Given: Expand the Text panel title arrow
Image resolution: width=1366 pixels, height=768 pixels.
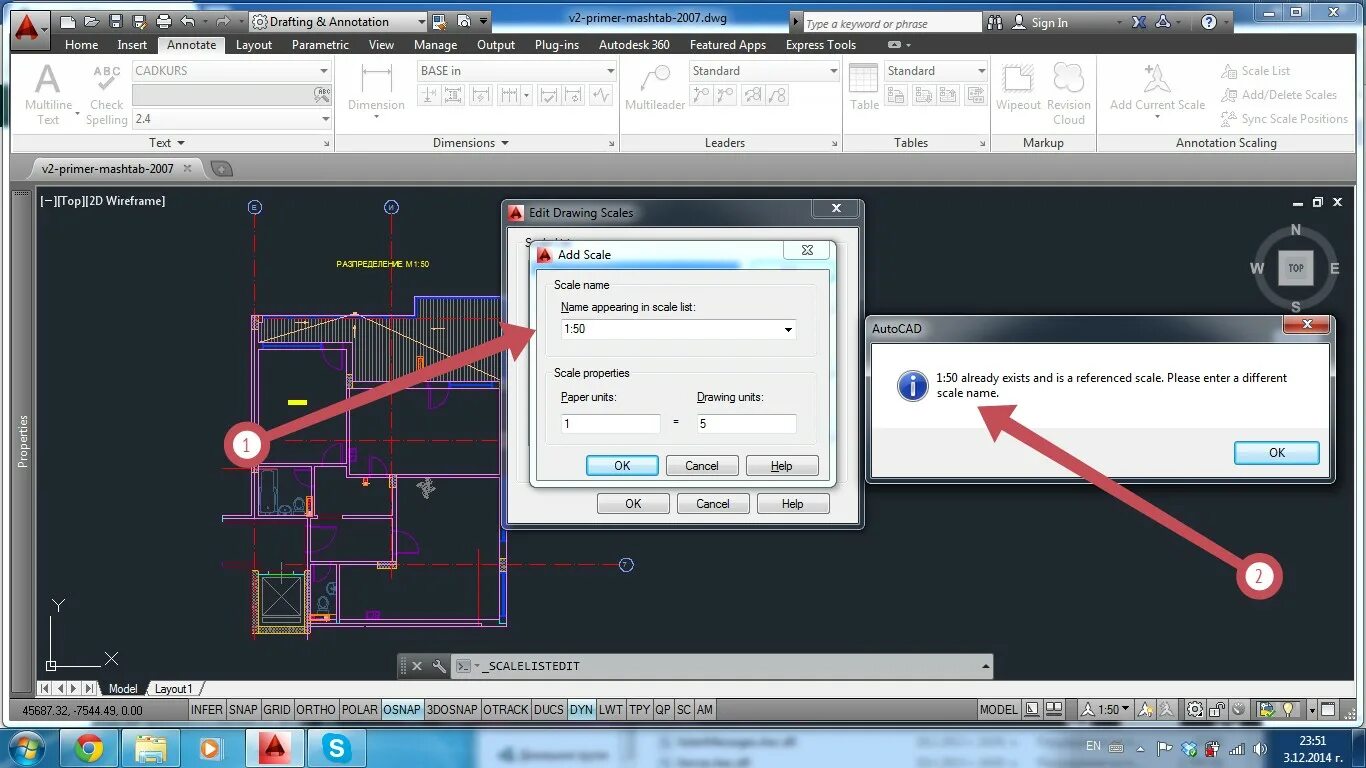Looking at the screenshot, I should click(x=180, y=143).
